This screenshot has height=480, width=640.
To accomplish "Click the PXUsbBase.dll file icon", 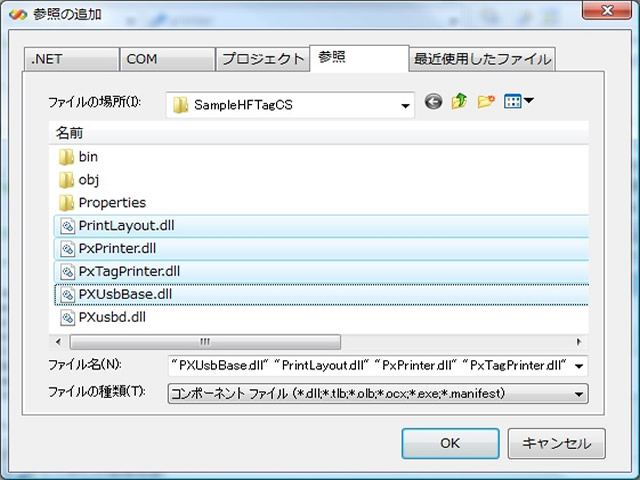I will [67, 294].
